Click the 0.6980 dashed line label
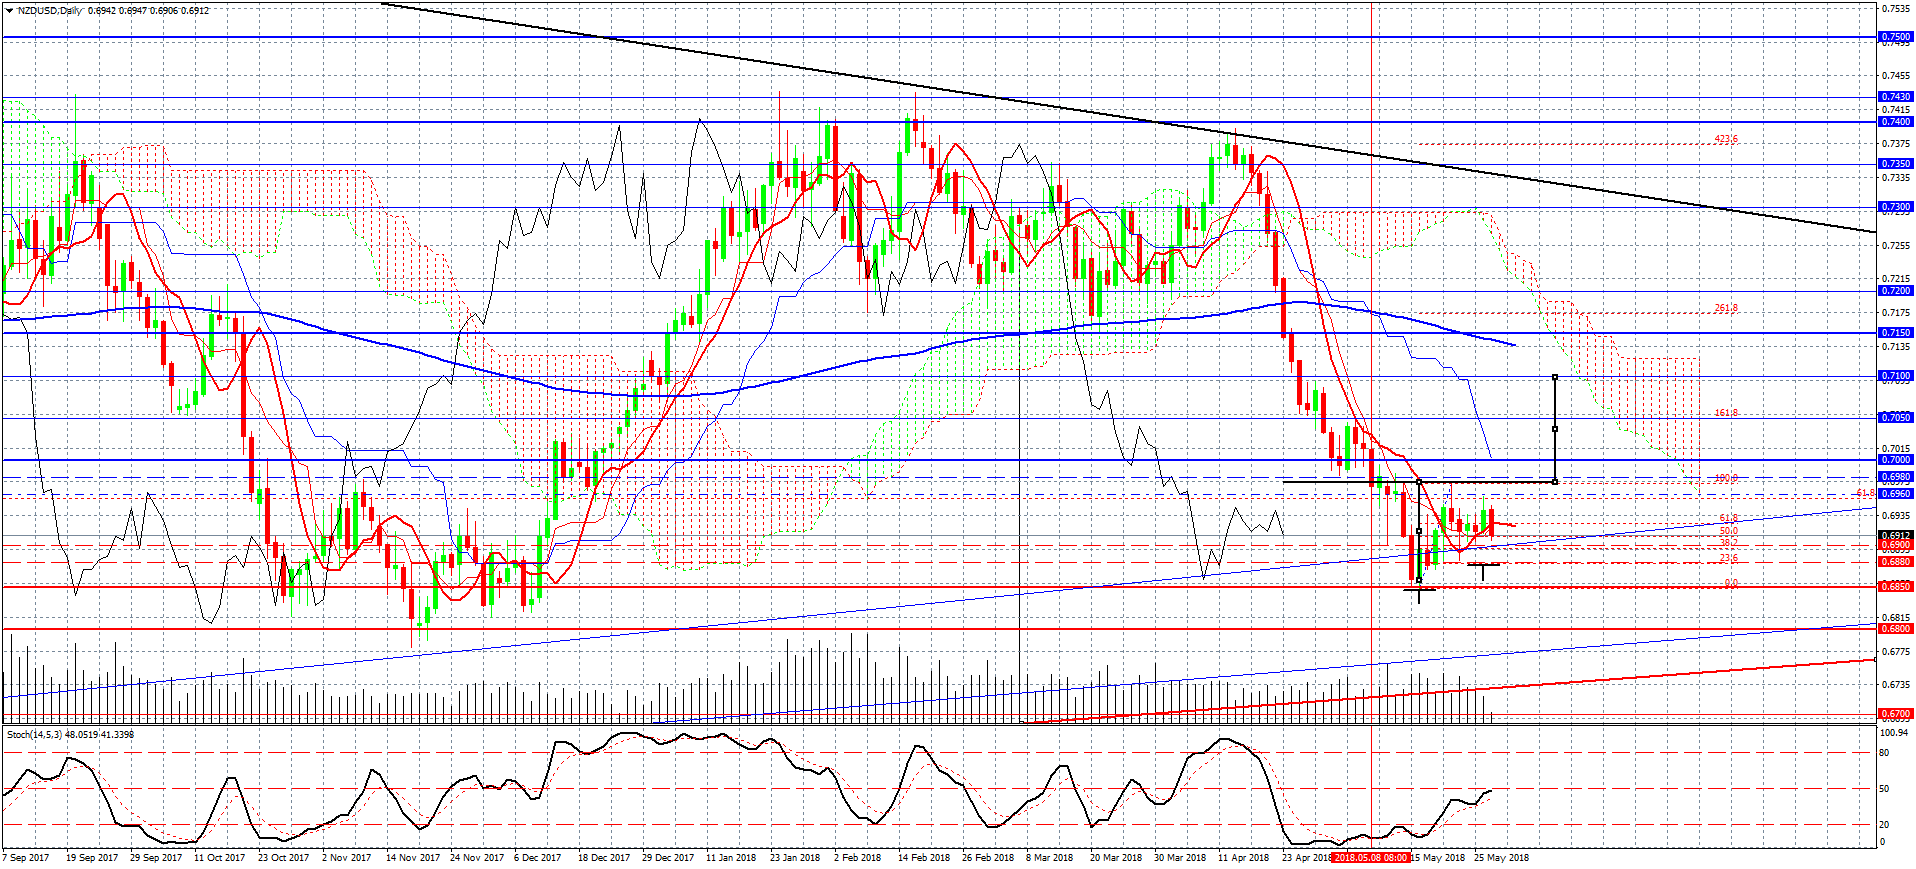 click(1896, 477)
